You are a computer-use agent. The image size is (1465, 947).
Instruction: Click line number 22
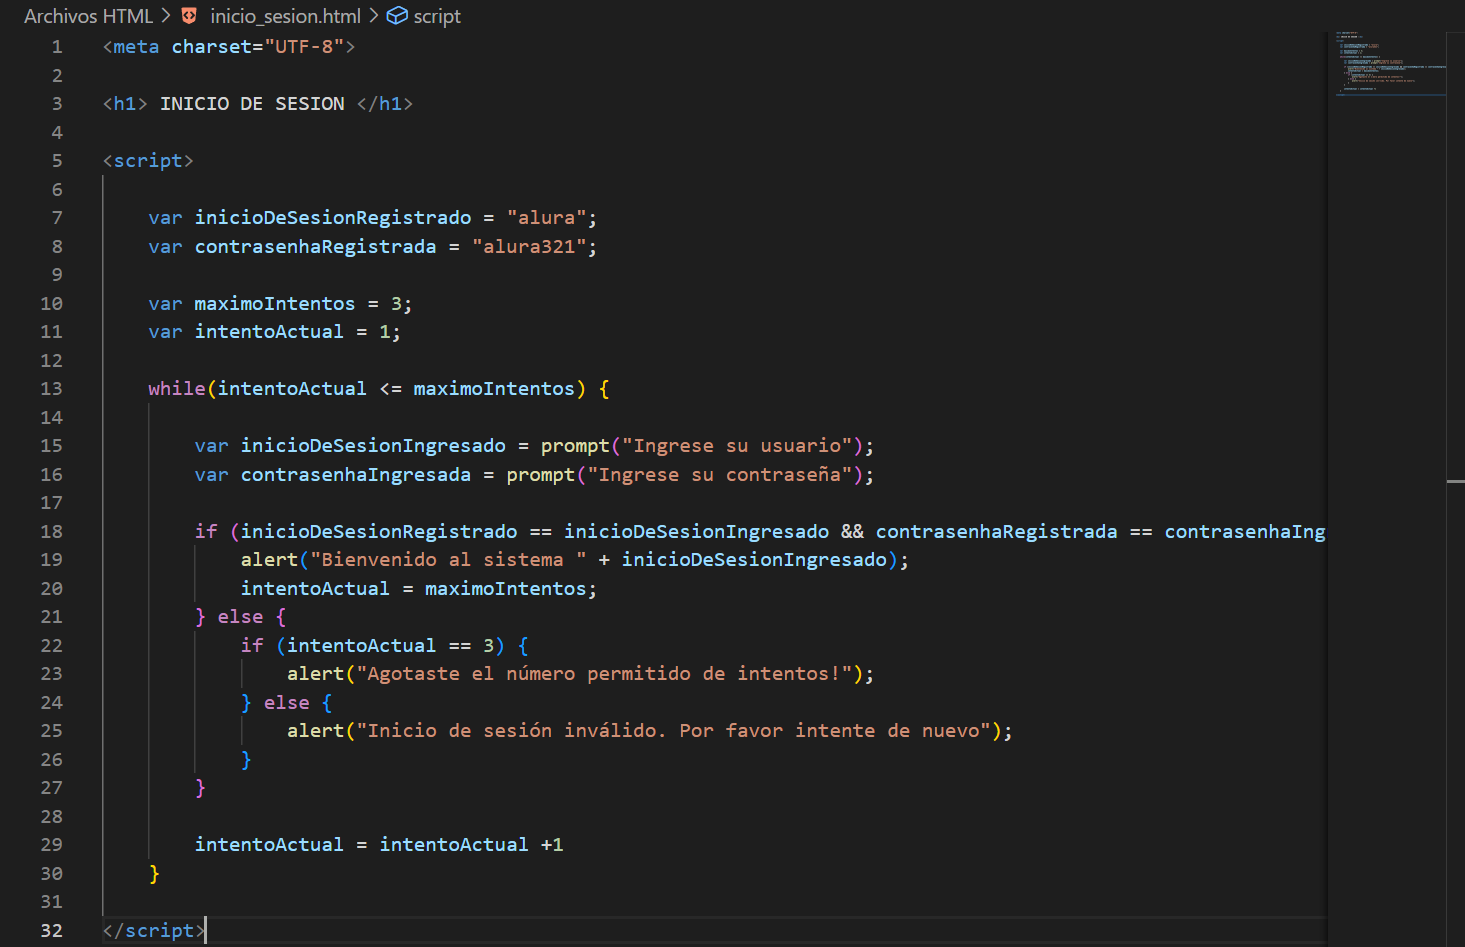(x=51, y=646)
